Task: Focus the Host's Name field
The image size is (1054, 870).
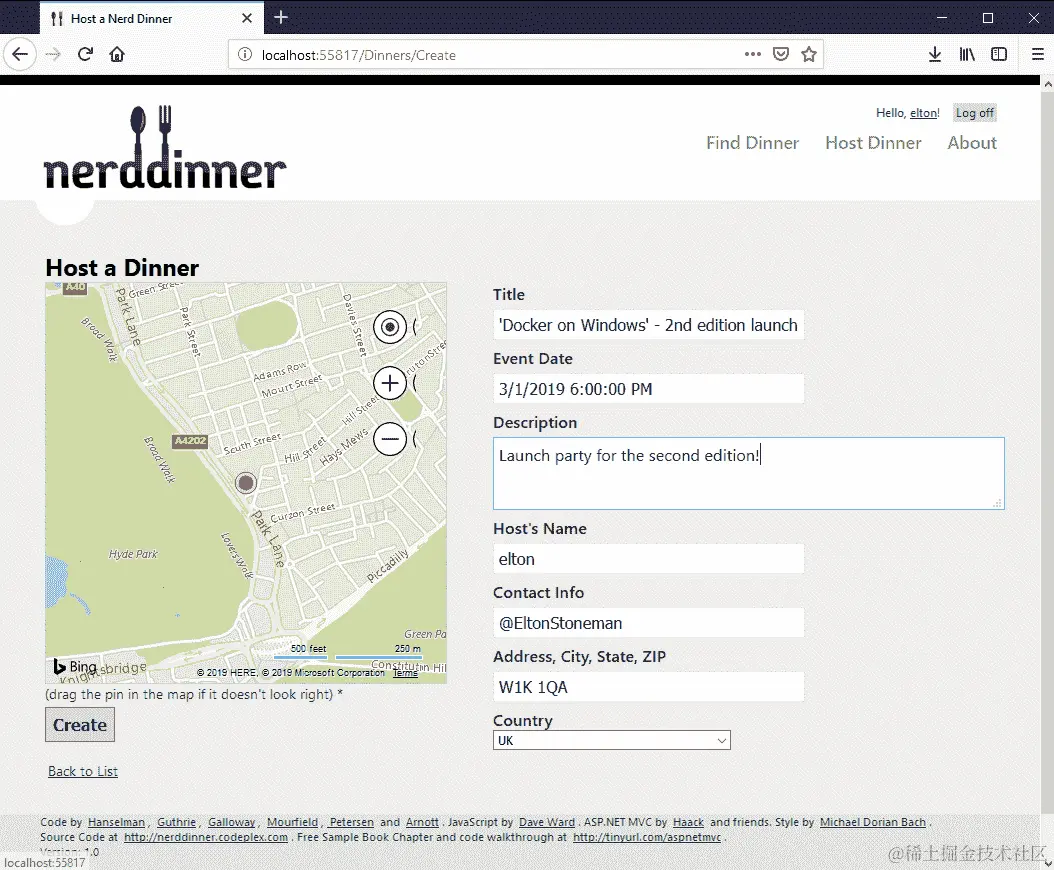Action: (648, 559)
